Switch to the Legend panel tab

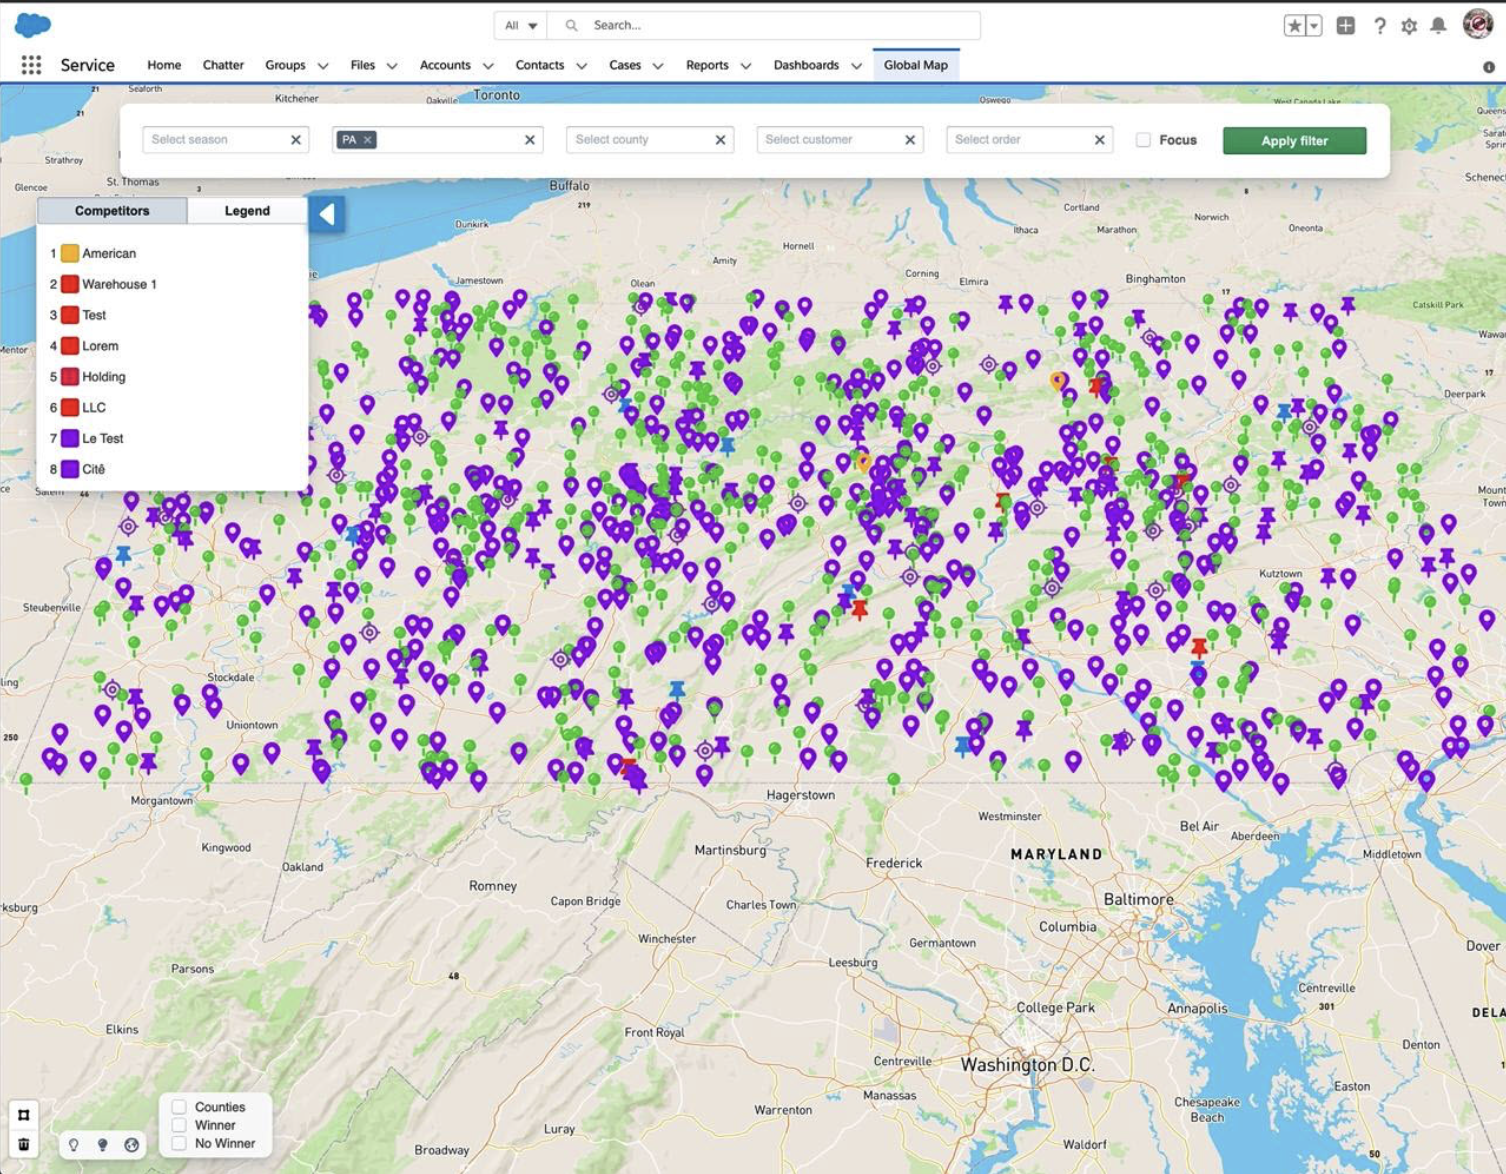pyautogui.click(x=247, y=211)
